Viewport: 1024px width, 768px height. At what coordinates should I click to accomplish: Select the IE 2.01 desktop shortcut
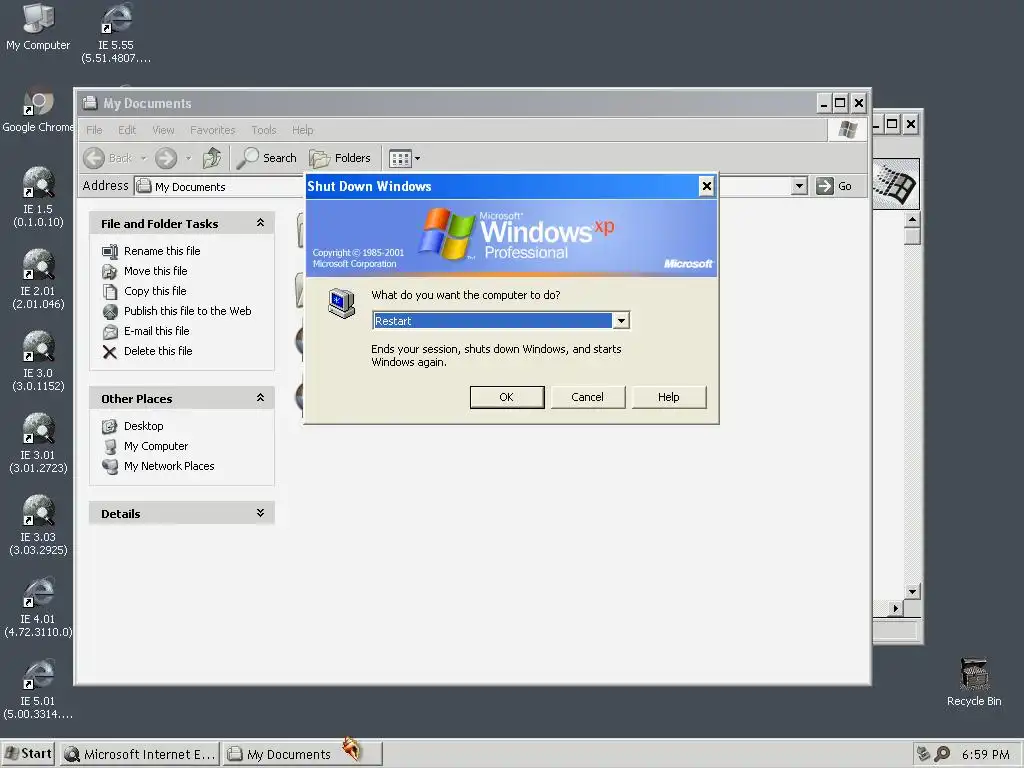point(38,278)
